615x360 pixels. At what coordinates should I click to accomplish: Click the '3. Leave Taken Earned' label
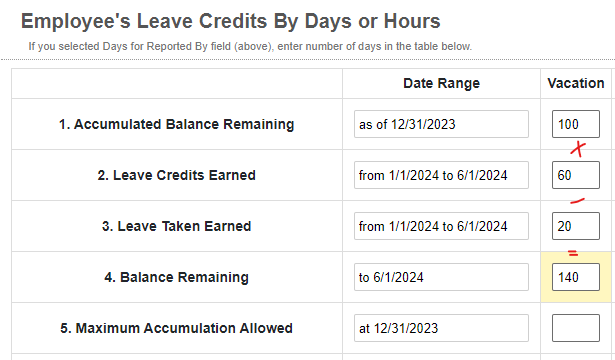(x=176, y=226)
